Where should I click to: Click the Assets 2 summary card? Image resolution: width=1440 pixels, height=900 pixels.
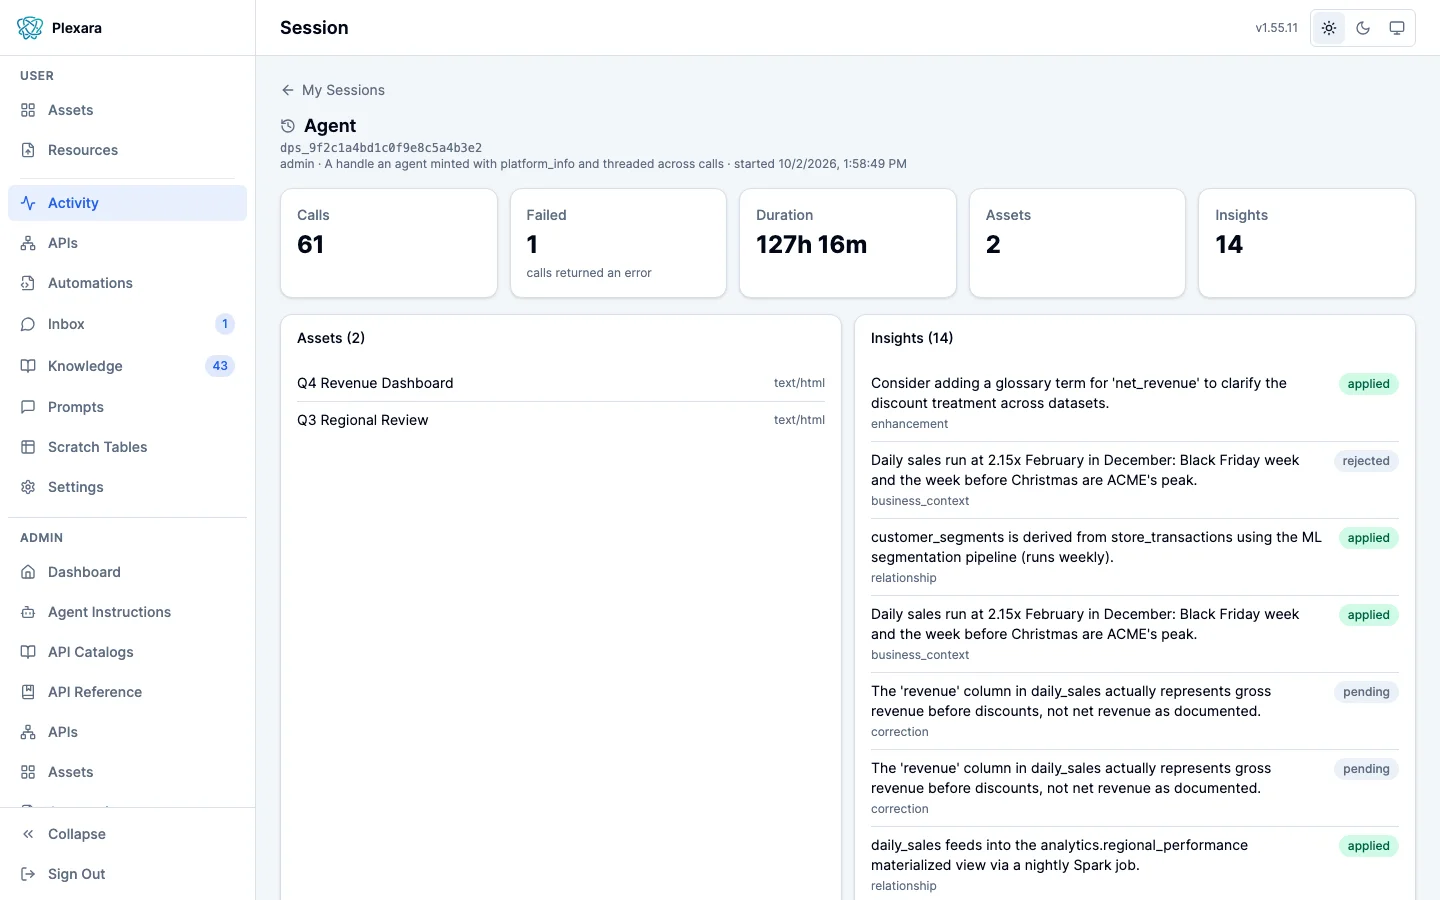[1077, 243]
